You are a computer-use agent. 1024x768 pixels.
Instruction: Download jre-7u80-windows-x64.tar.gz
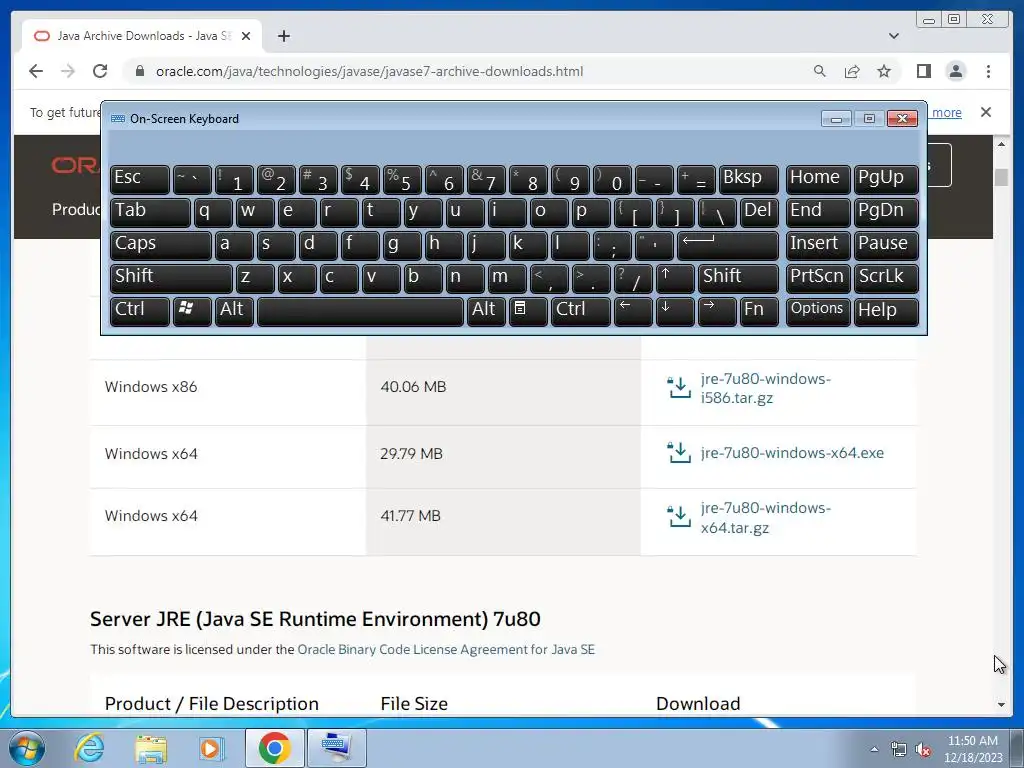click(765, 517)
